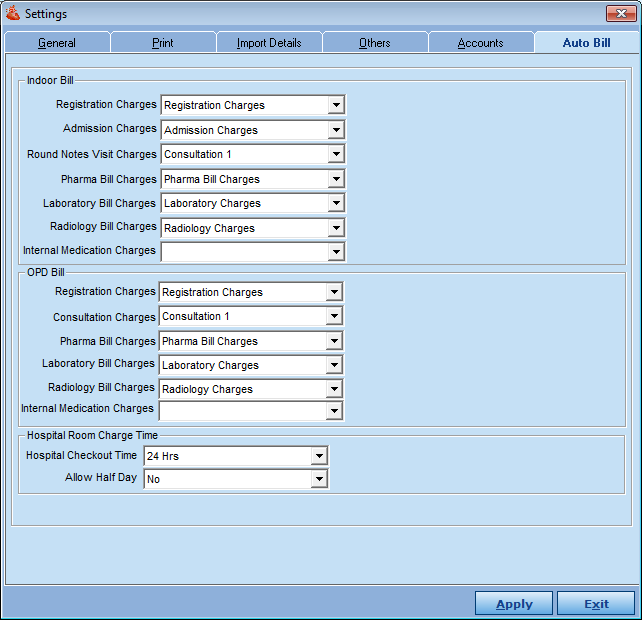Select the Others tab
Image resolution: width=642 pixels, height=620 pixels.
coord(374,43)
